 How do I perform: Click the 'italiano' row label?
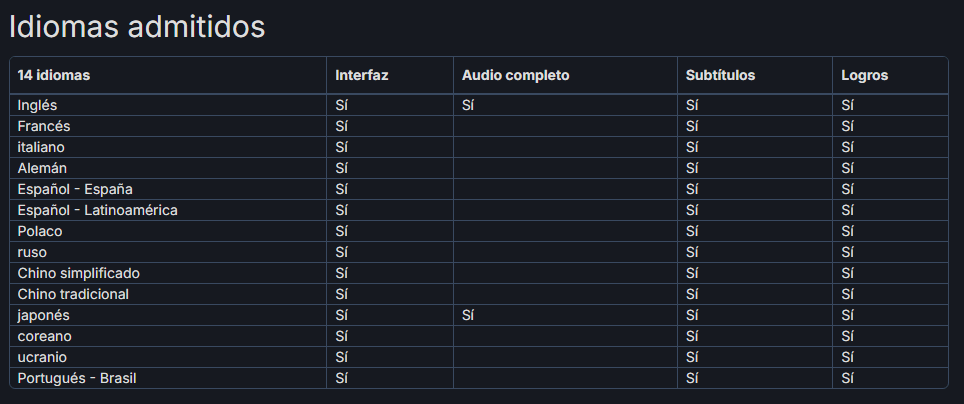[x=41, y=147]
